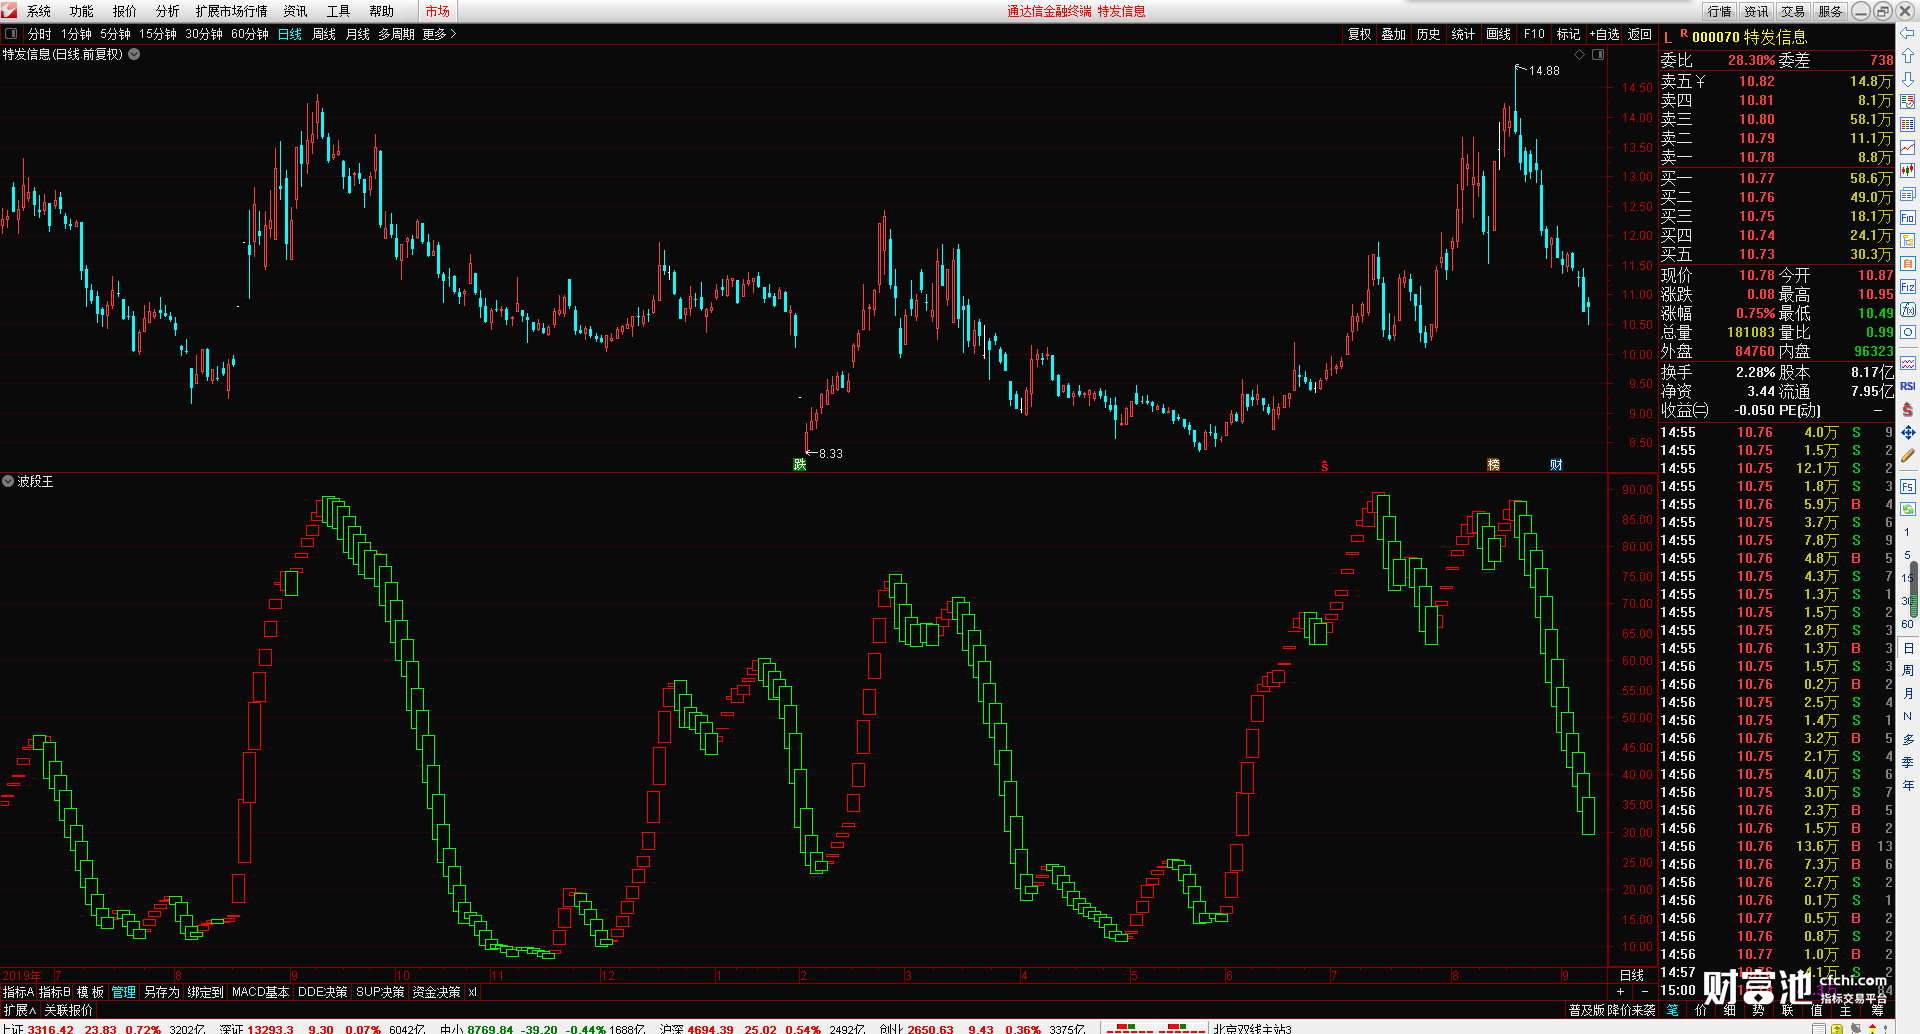Open the 工具 menu

[x=339, y=11]
